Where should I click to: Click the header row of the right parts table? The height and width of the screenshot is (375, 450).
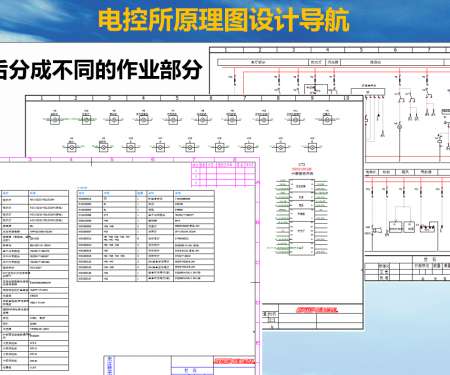point(146,193)
